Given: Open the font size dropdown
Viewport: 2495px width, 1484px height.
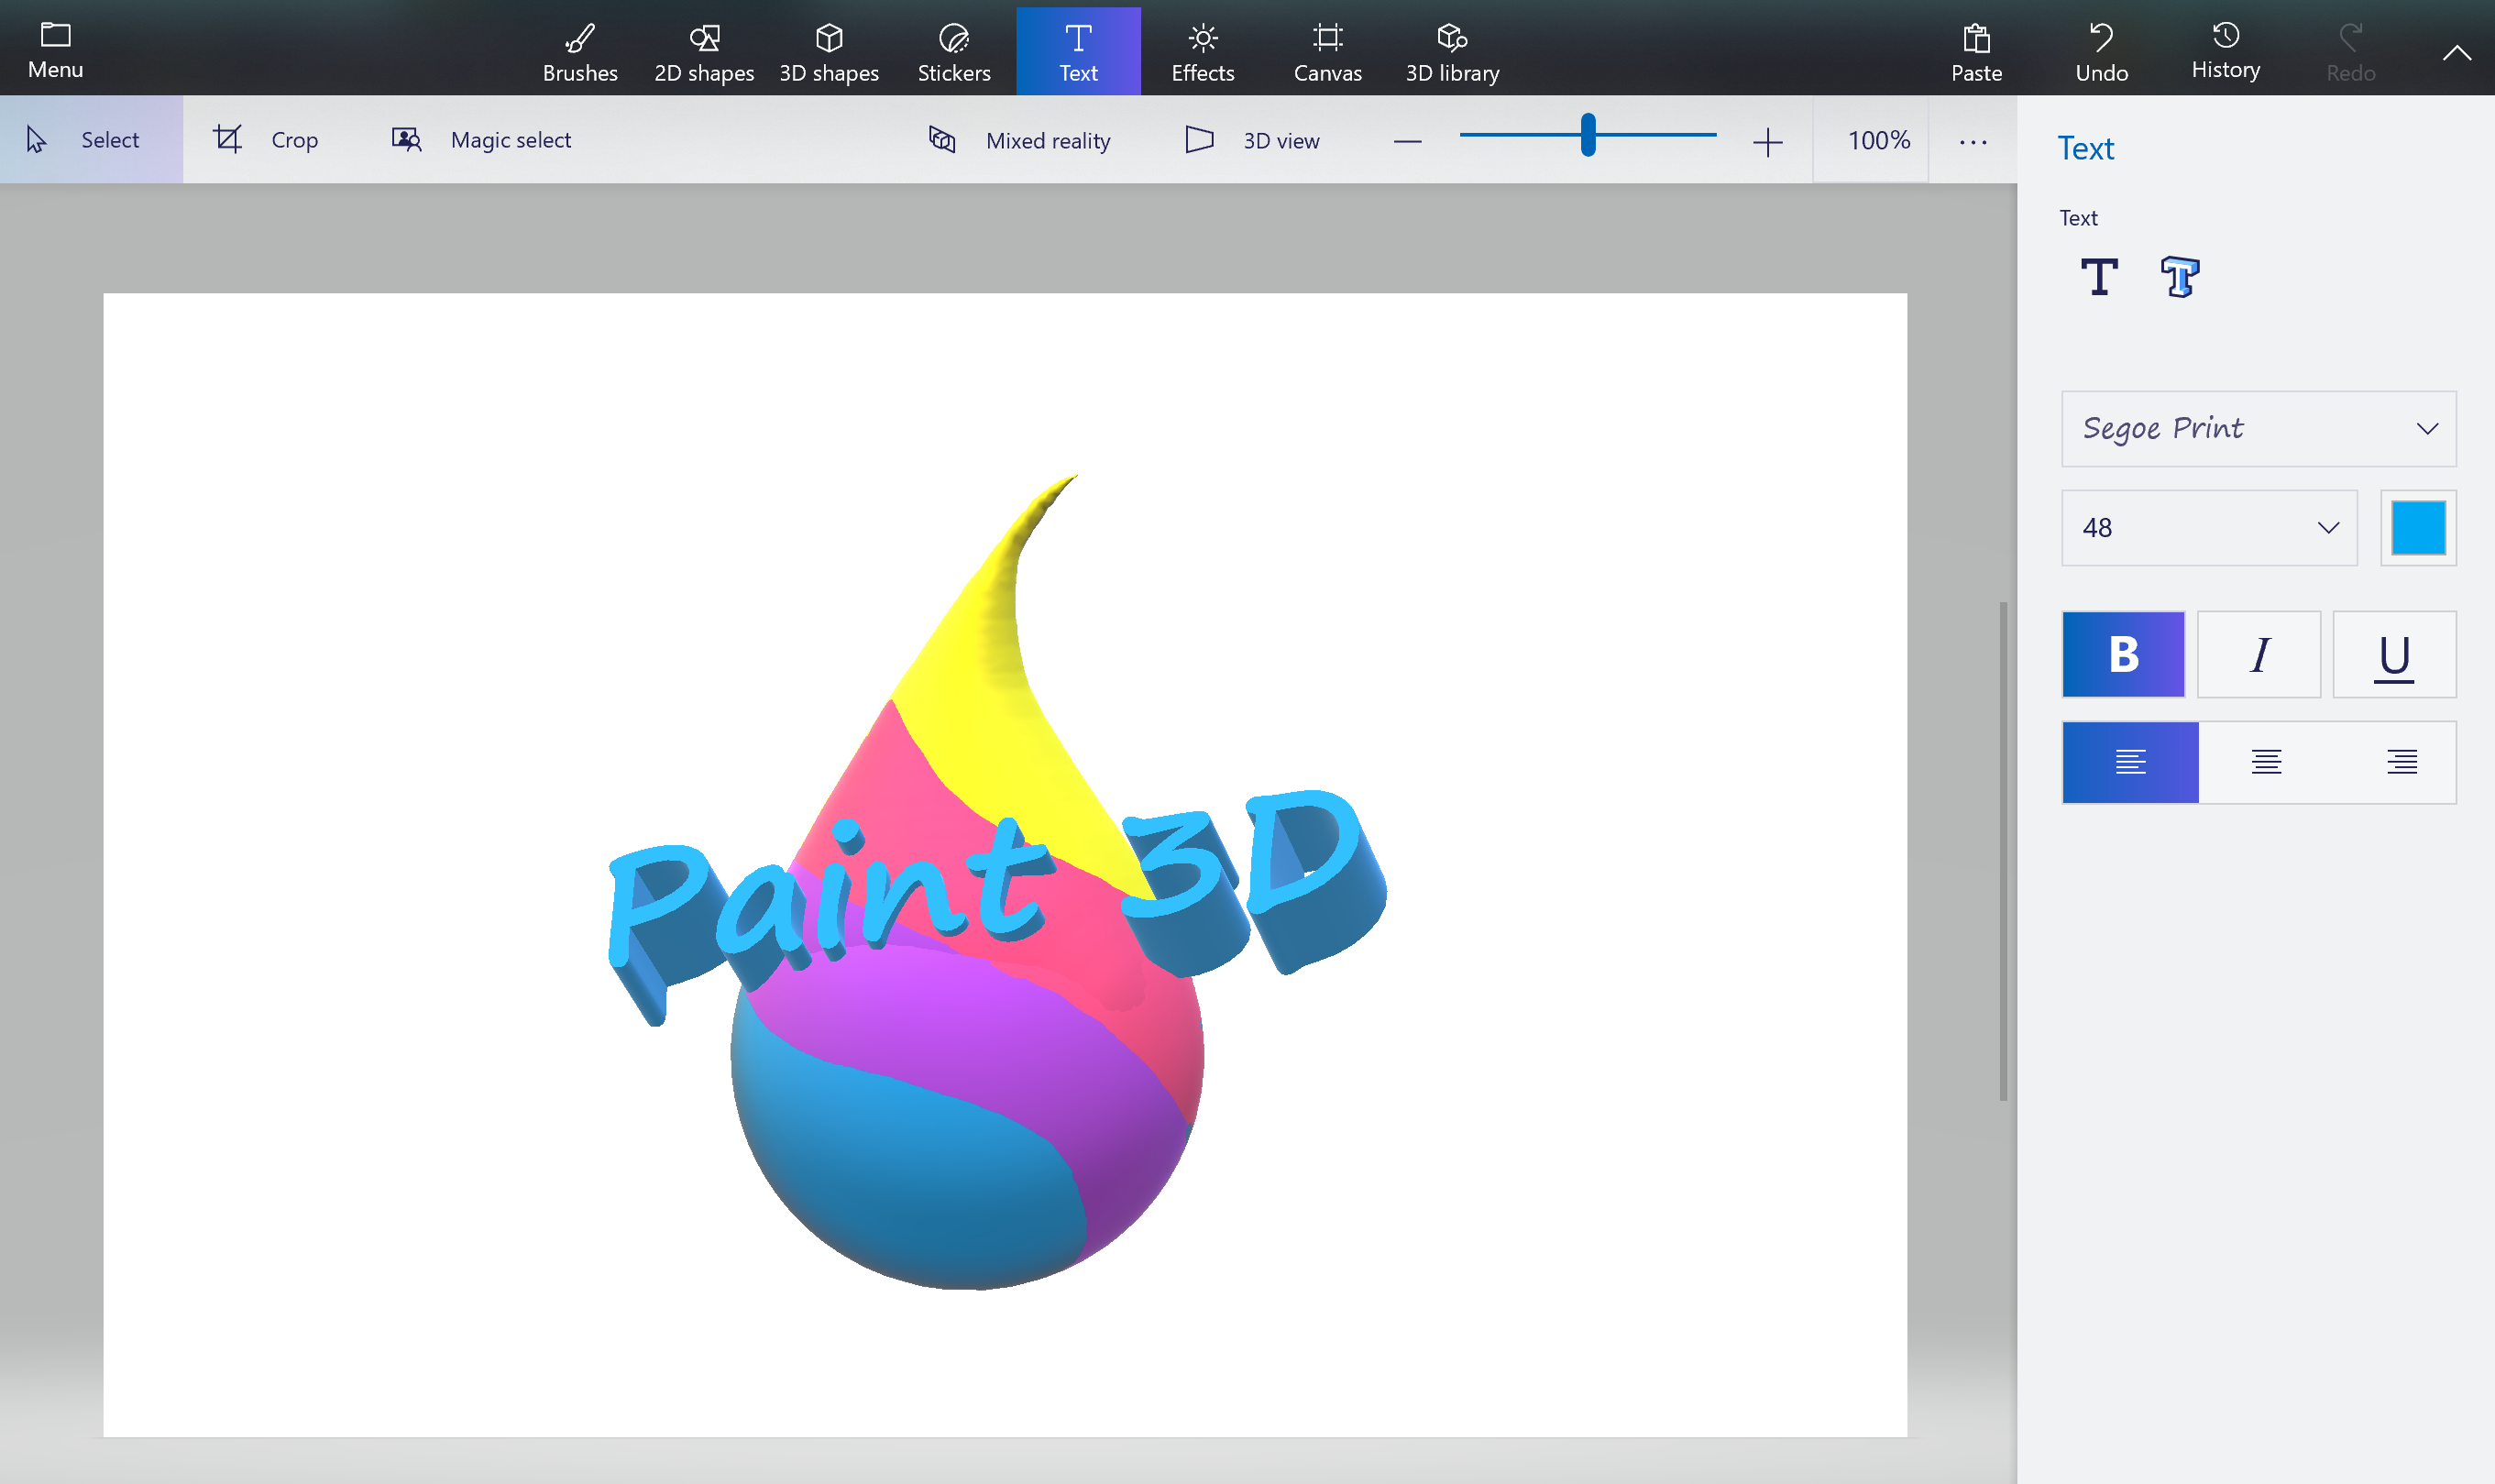Looking at the screenshot, I should click(2208, 528).
